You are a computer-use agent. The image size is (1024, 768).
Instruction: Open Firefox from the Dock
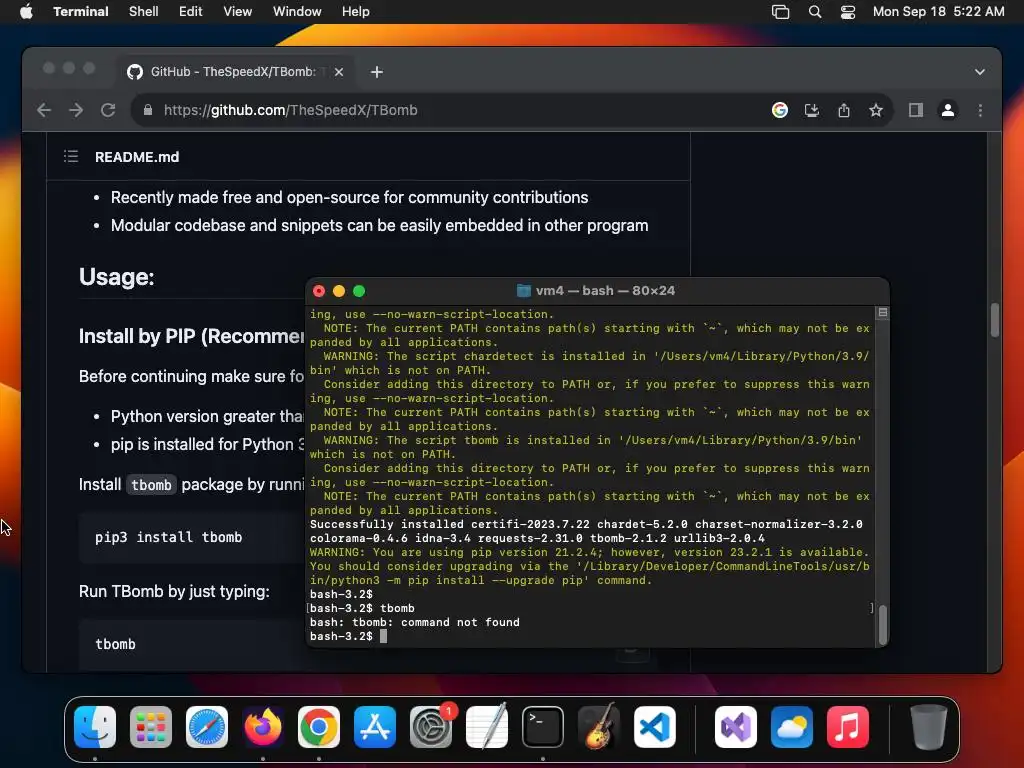263,727
